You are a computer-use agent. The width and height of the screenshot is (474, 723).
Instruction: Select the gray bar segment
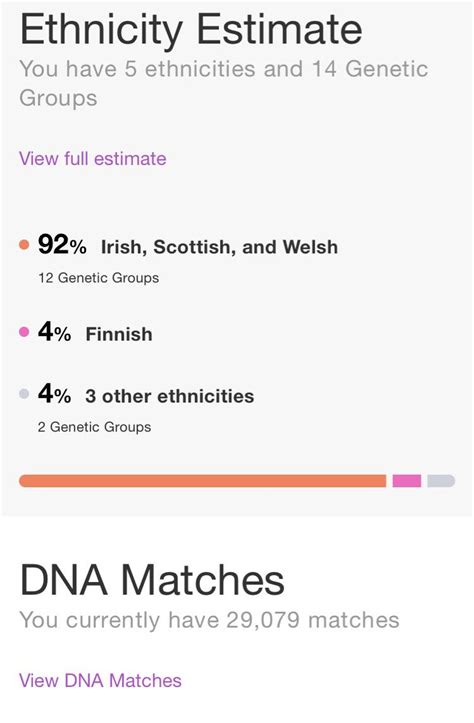441,481
